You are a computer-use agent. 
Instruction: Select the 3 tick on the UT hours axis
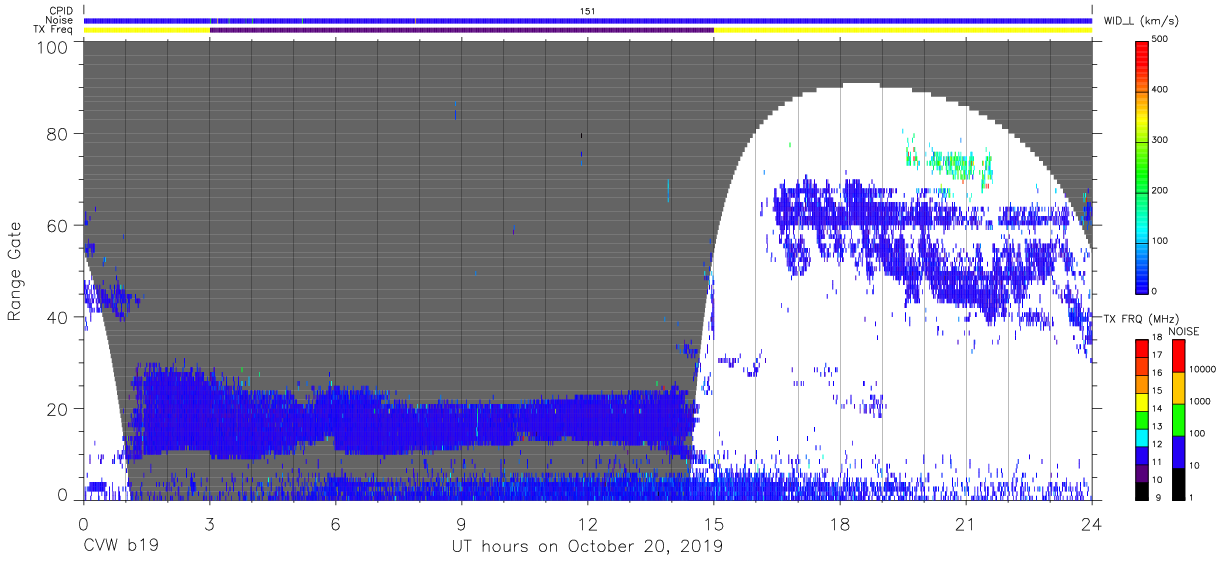tap(210, 522)
